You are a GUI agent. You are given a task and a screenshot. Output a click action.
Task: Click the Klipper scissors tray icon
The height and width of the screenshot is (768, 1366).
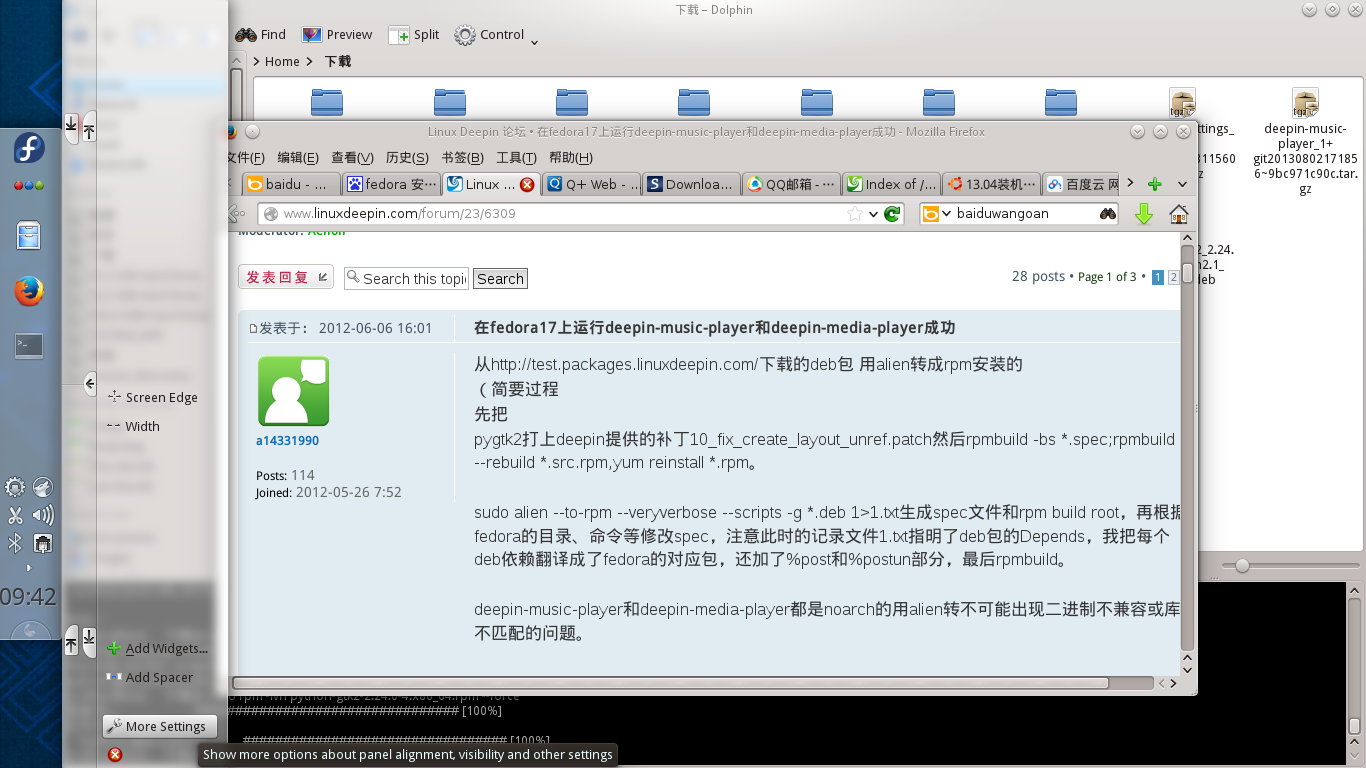15,516
